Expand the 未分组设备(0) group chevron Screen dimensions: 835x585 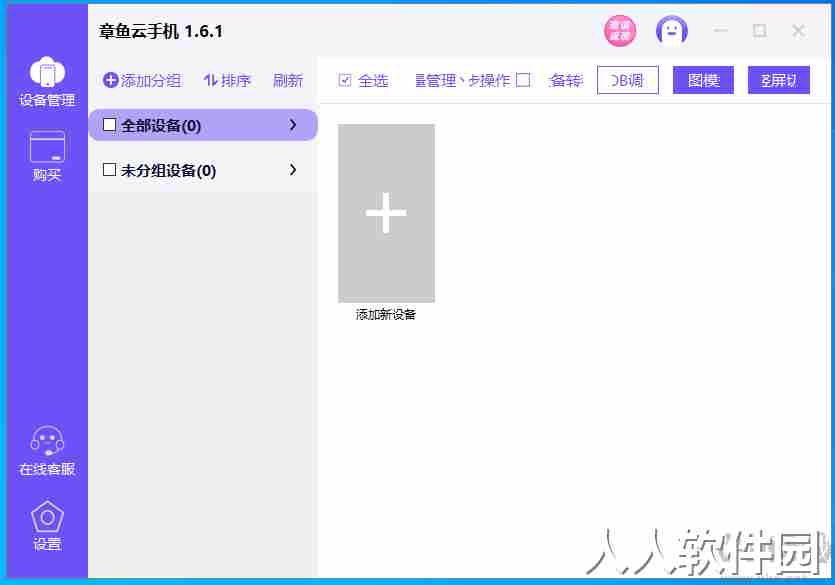tap(292, 170)
